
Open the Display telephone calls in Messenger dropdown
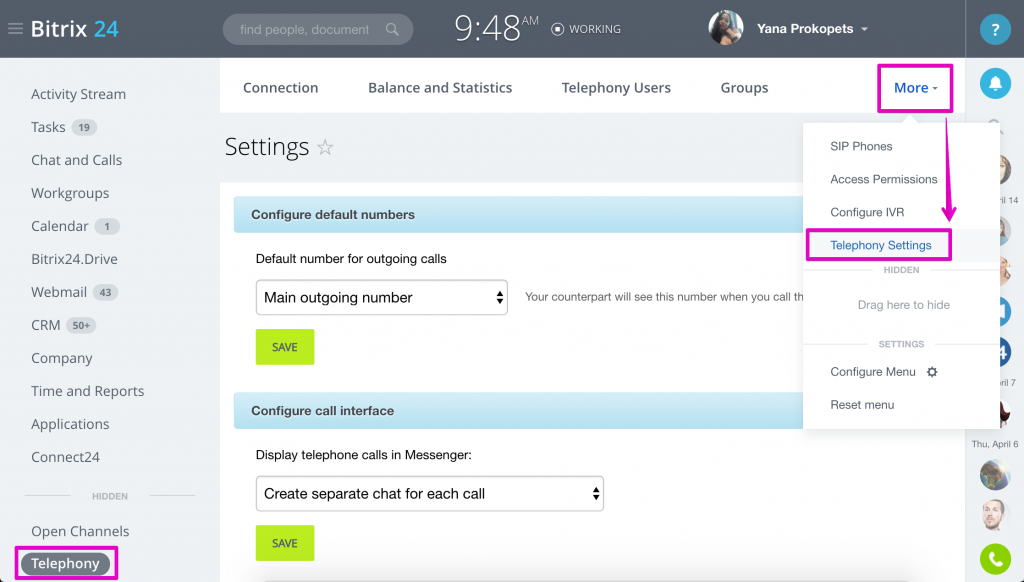click(430, 494)
